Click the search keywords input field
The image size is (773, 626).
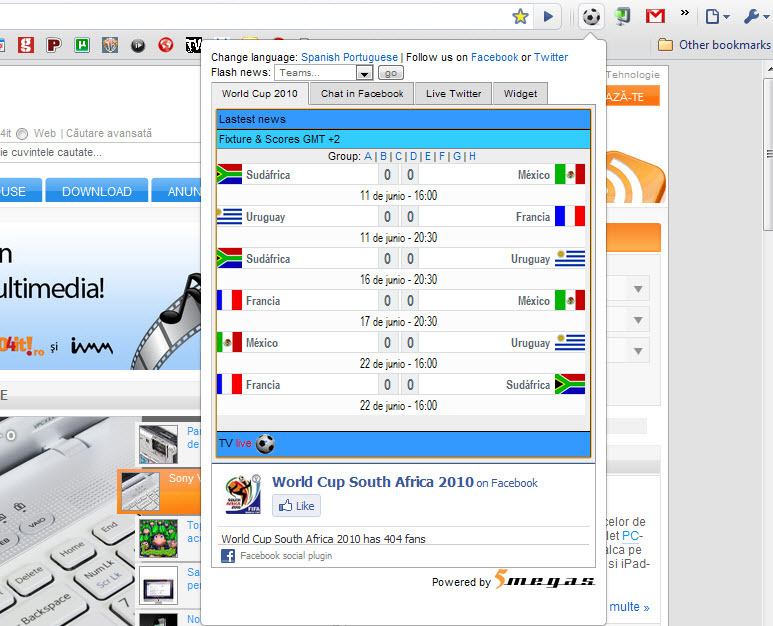[100, 152]
